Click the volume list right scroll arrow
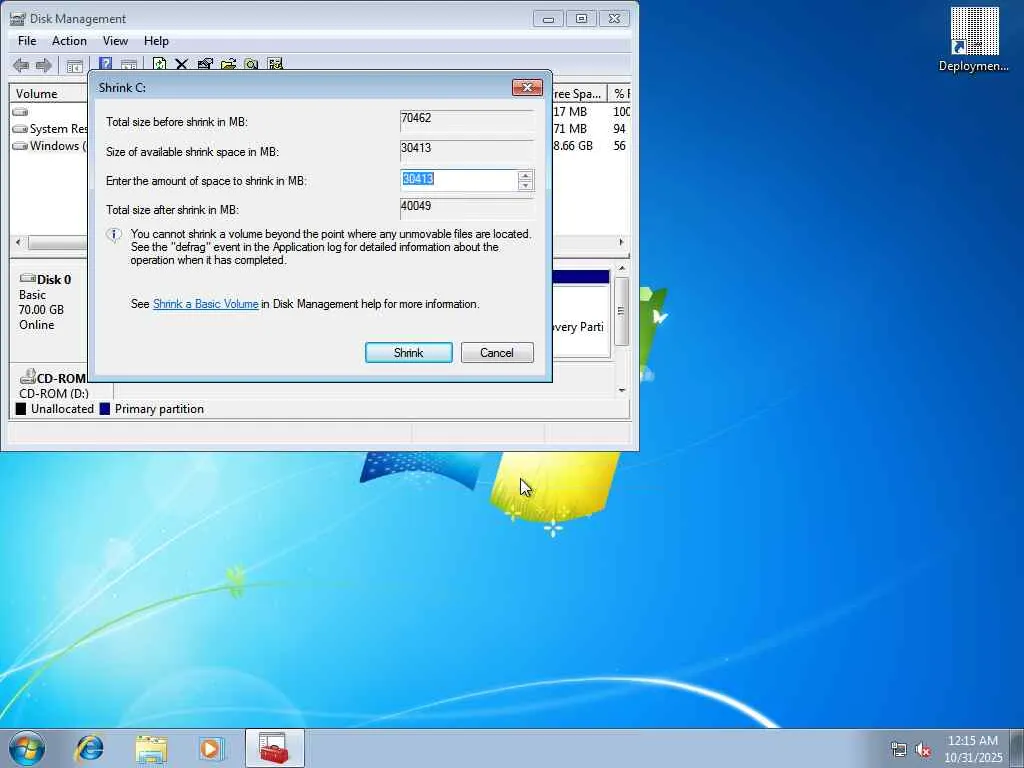This screenshot has height=768, width=1024. click(x=621, y=242)
